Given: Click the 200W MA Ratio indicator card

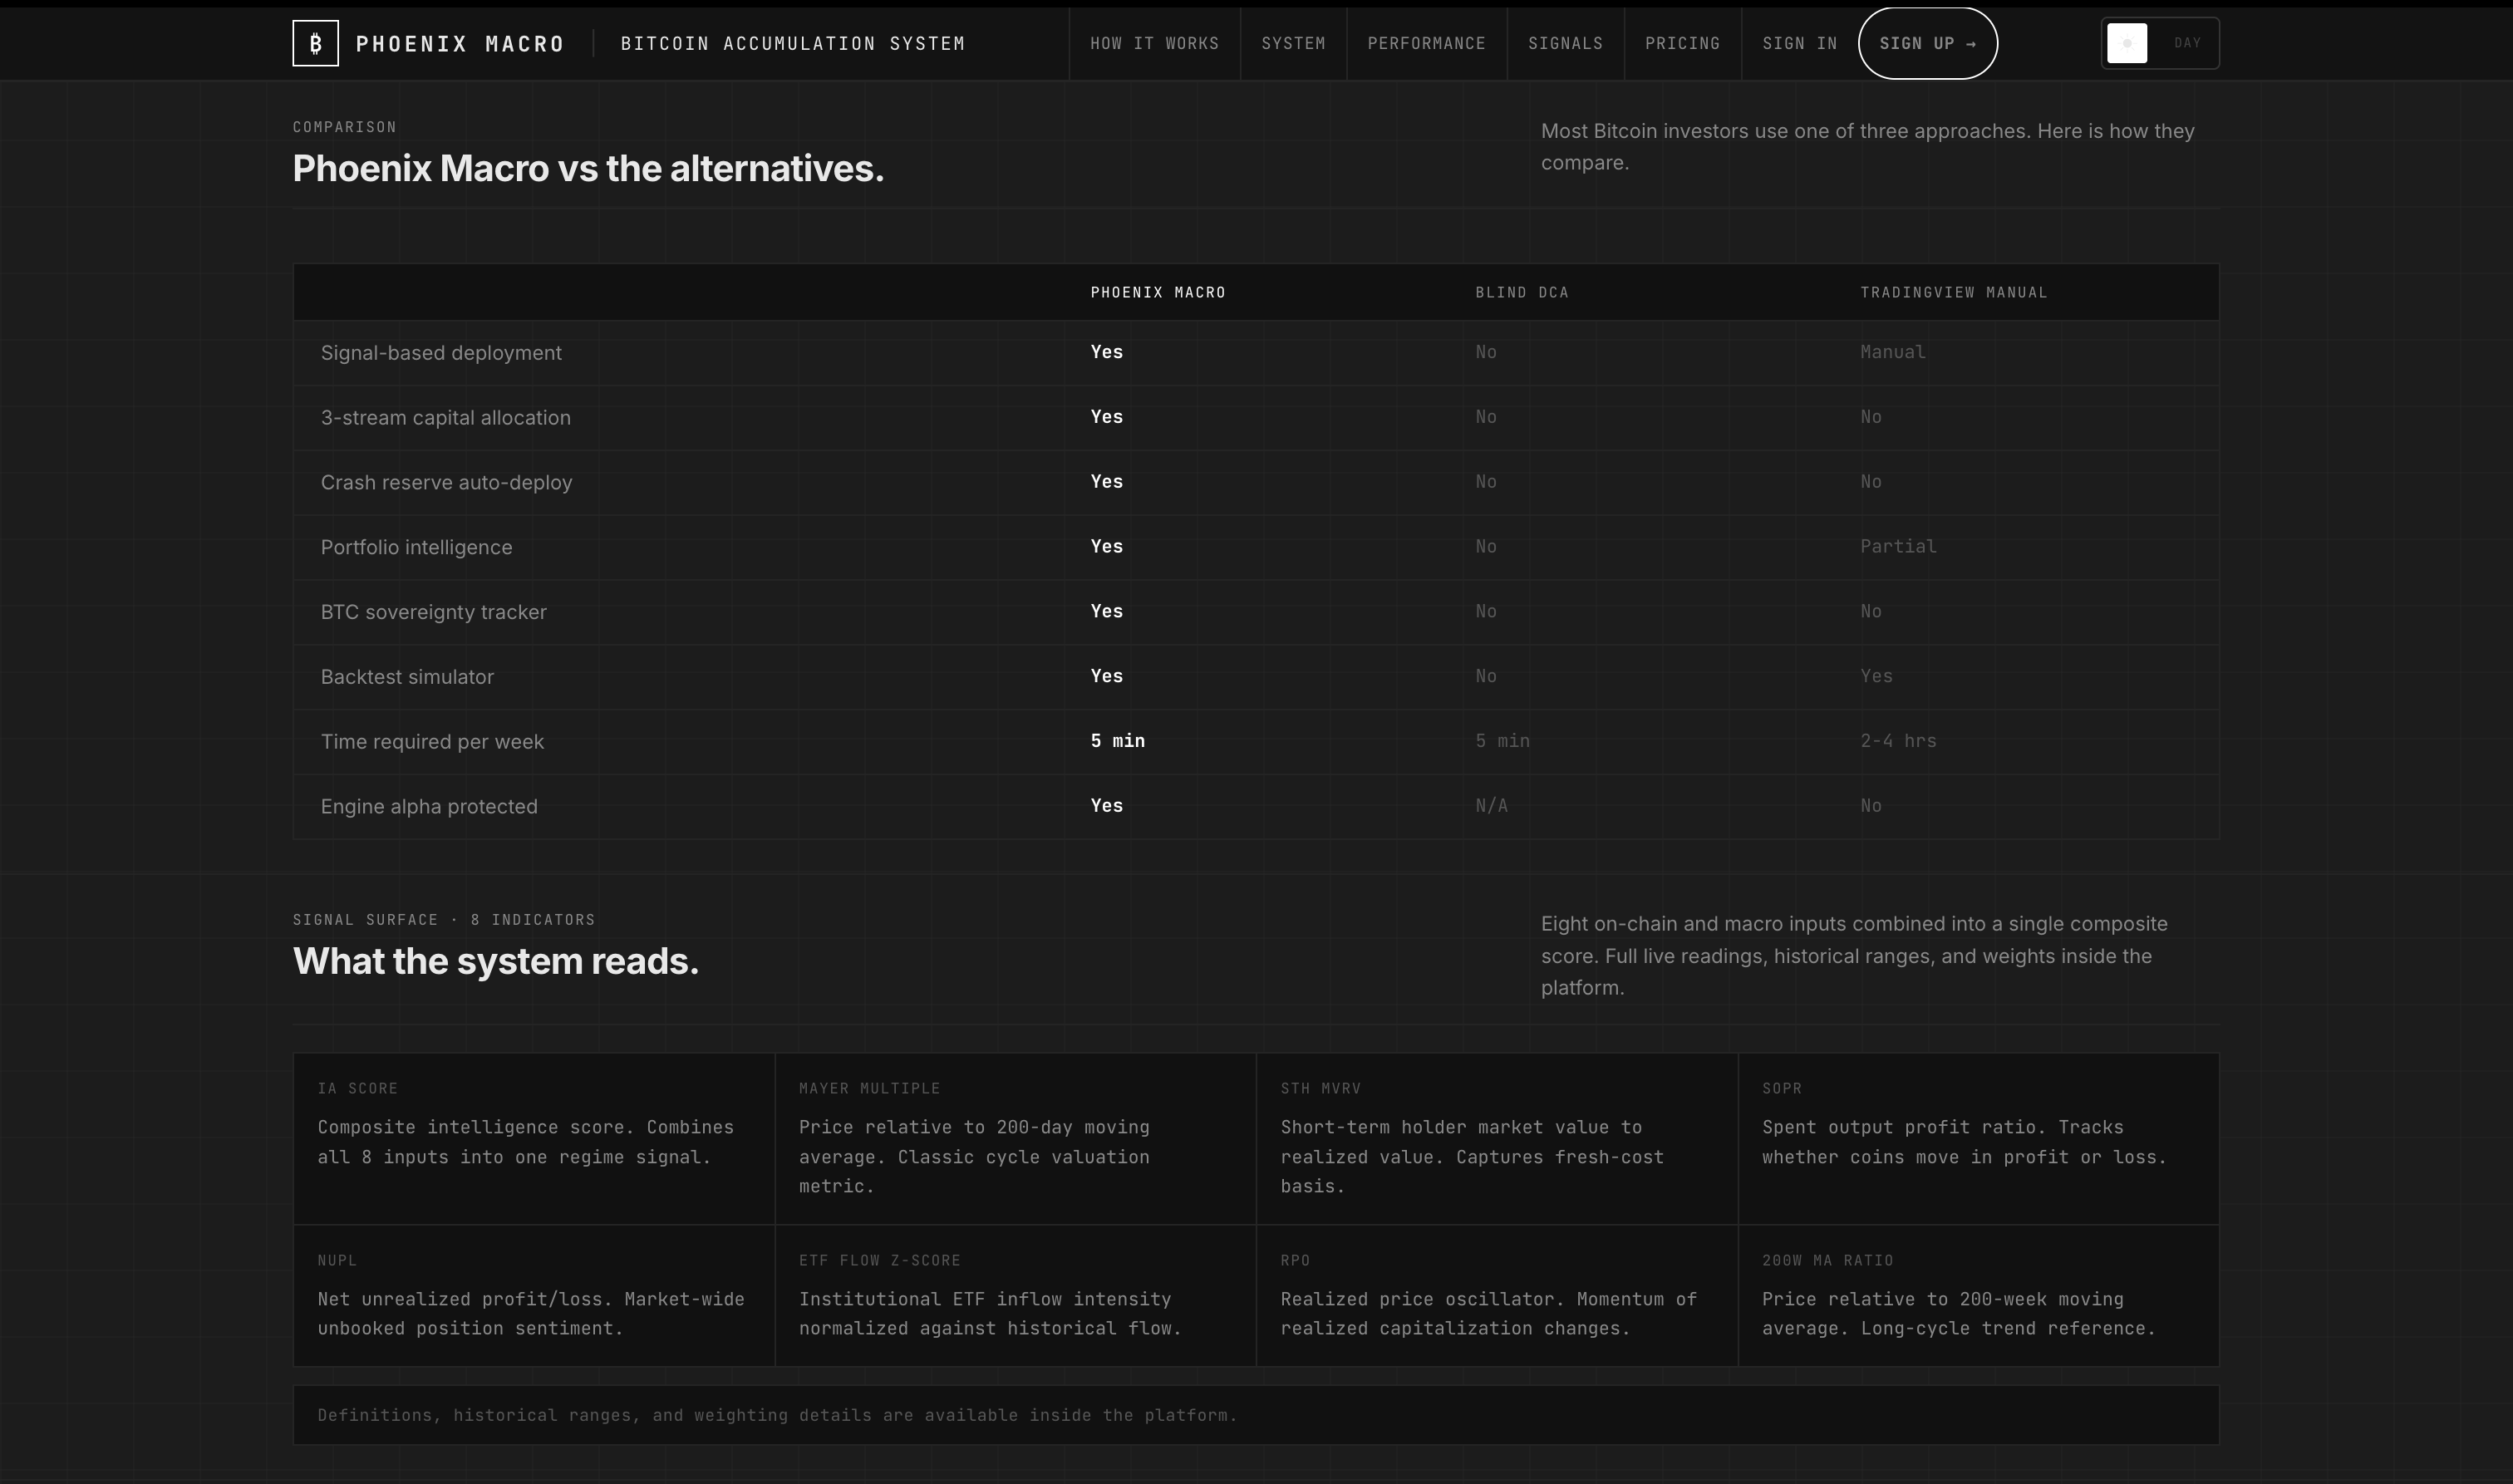Looking at the screenshot, I should click(1978, 1296).
